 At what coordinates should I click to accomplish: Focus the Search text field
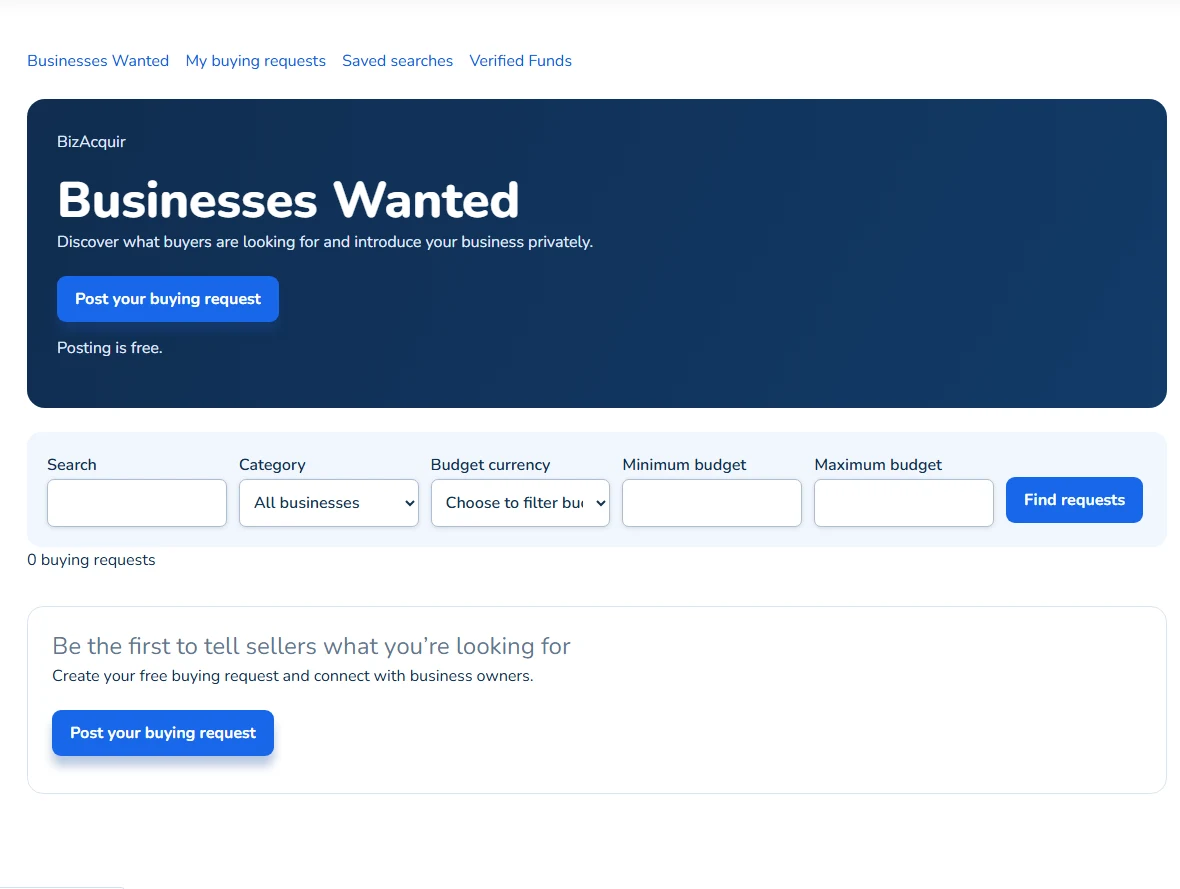point(137,503)
